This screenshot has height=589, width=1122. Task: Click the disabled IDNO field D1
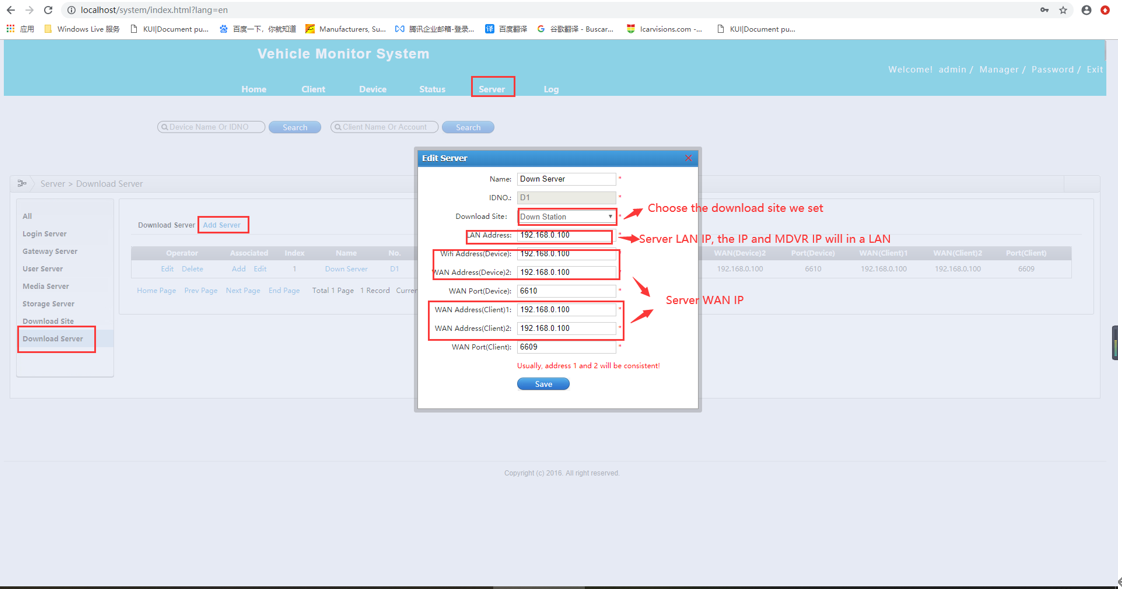click(566, 198)
